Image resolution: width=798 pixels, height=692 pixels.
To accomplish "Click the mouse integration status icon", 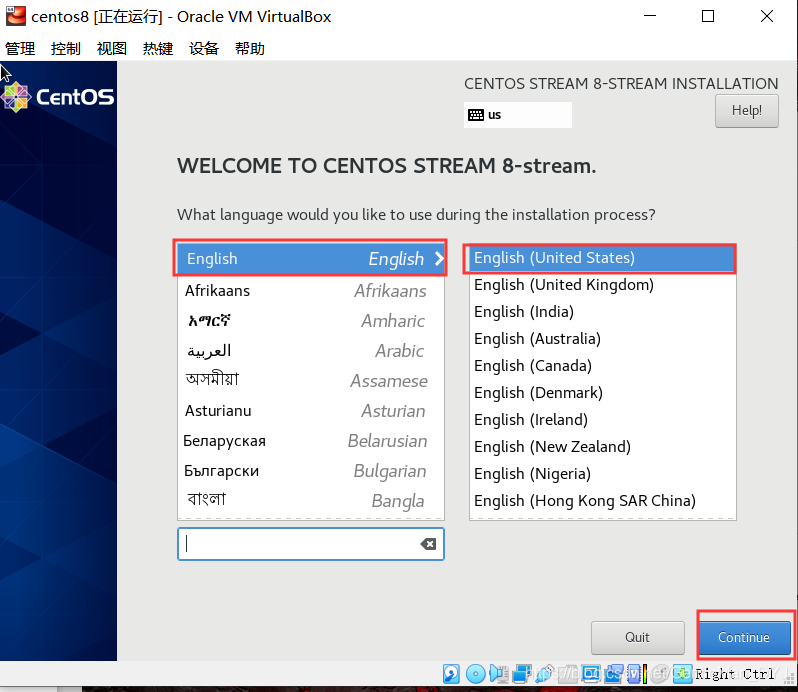I will (x=660, y=674).
